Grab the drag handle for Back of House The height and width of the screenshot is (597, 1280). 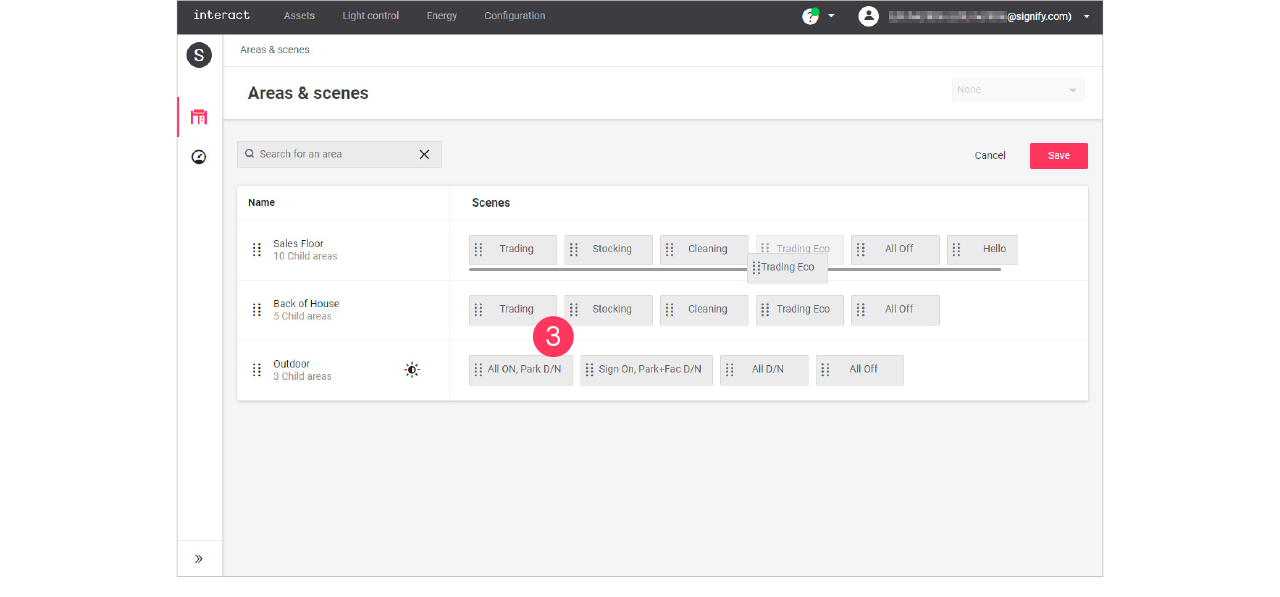257,310
